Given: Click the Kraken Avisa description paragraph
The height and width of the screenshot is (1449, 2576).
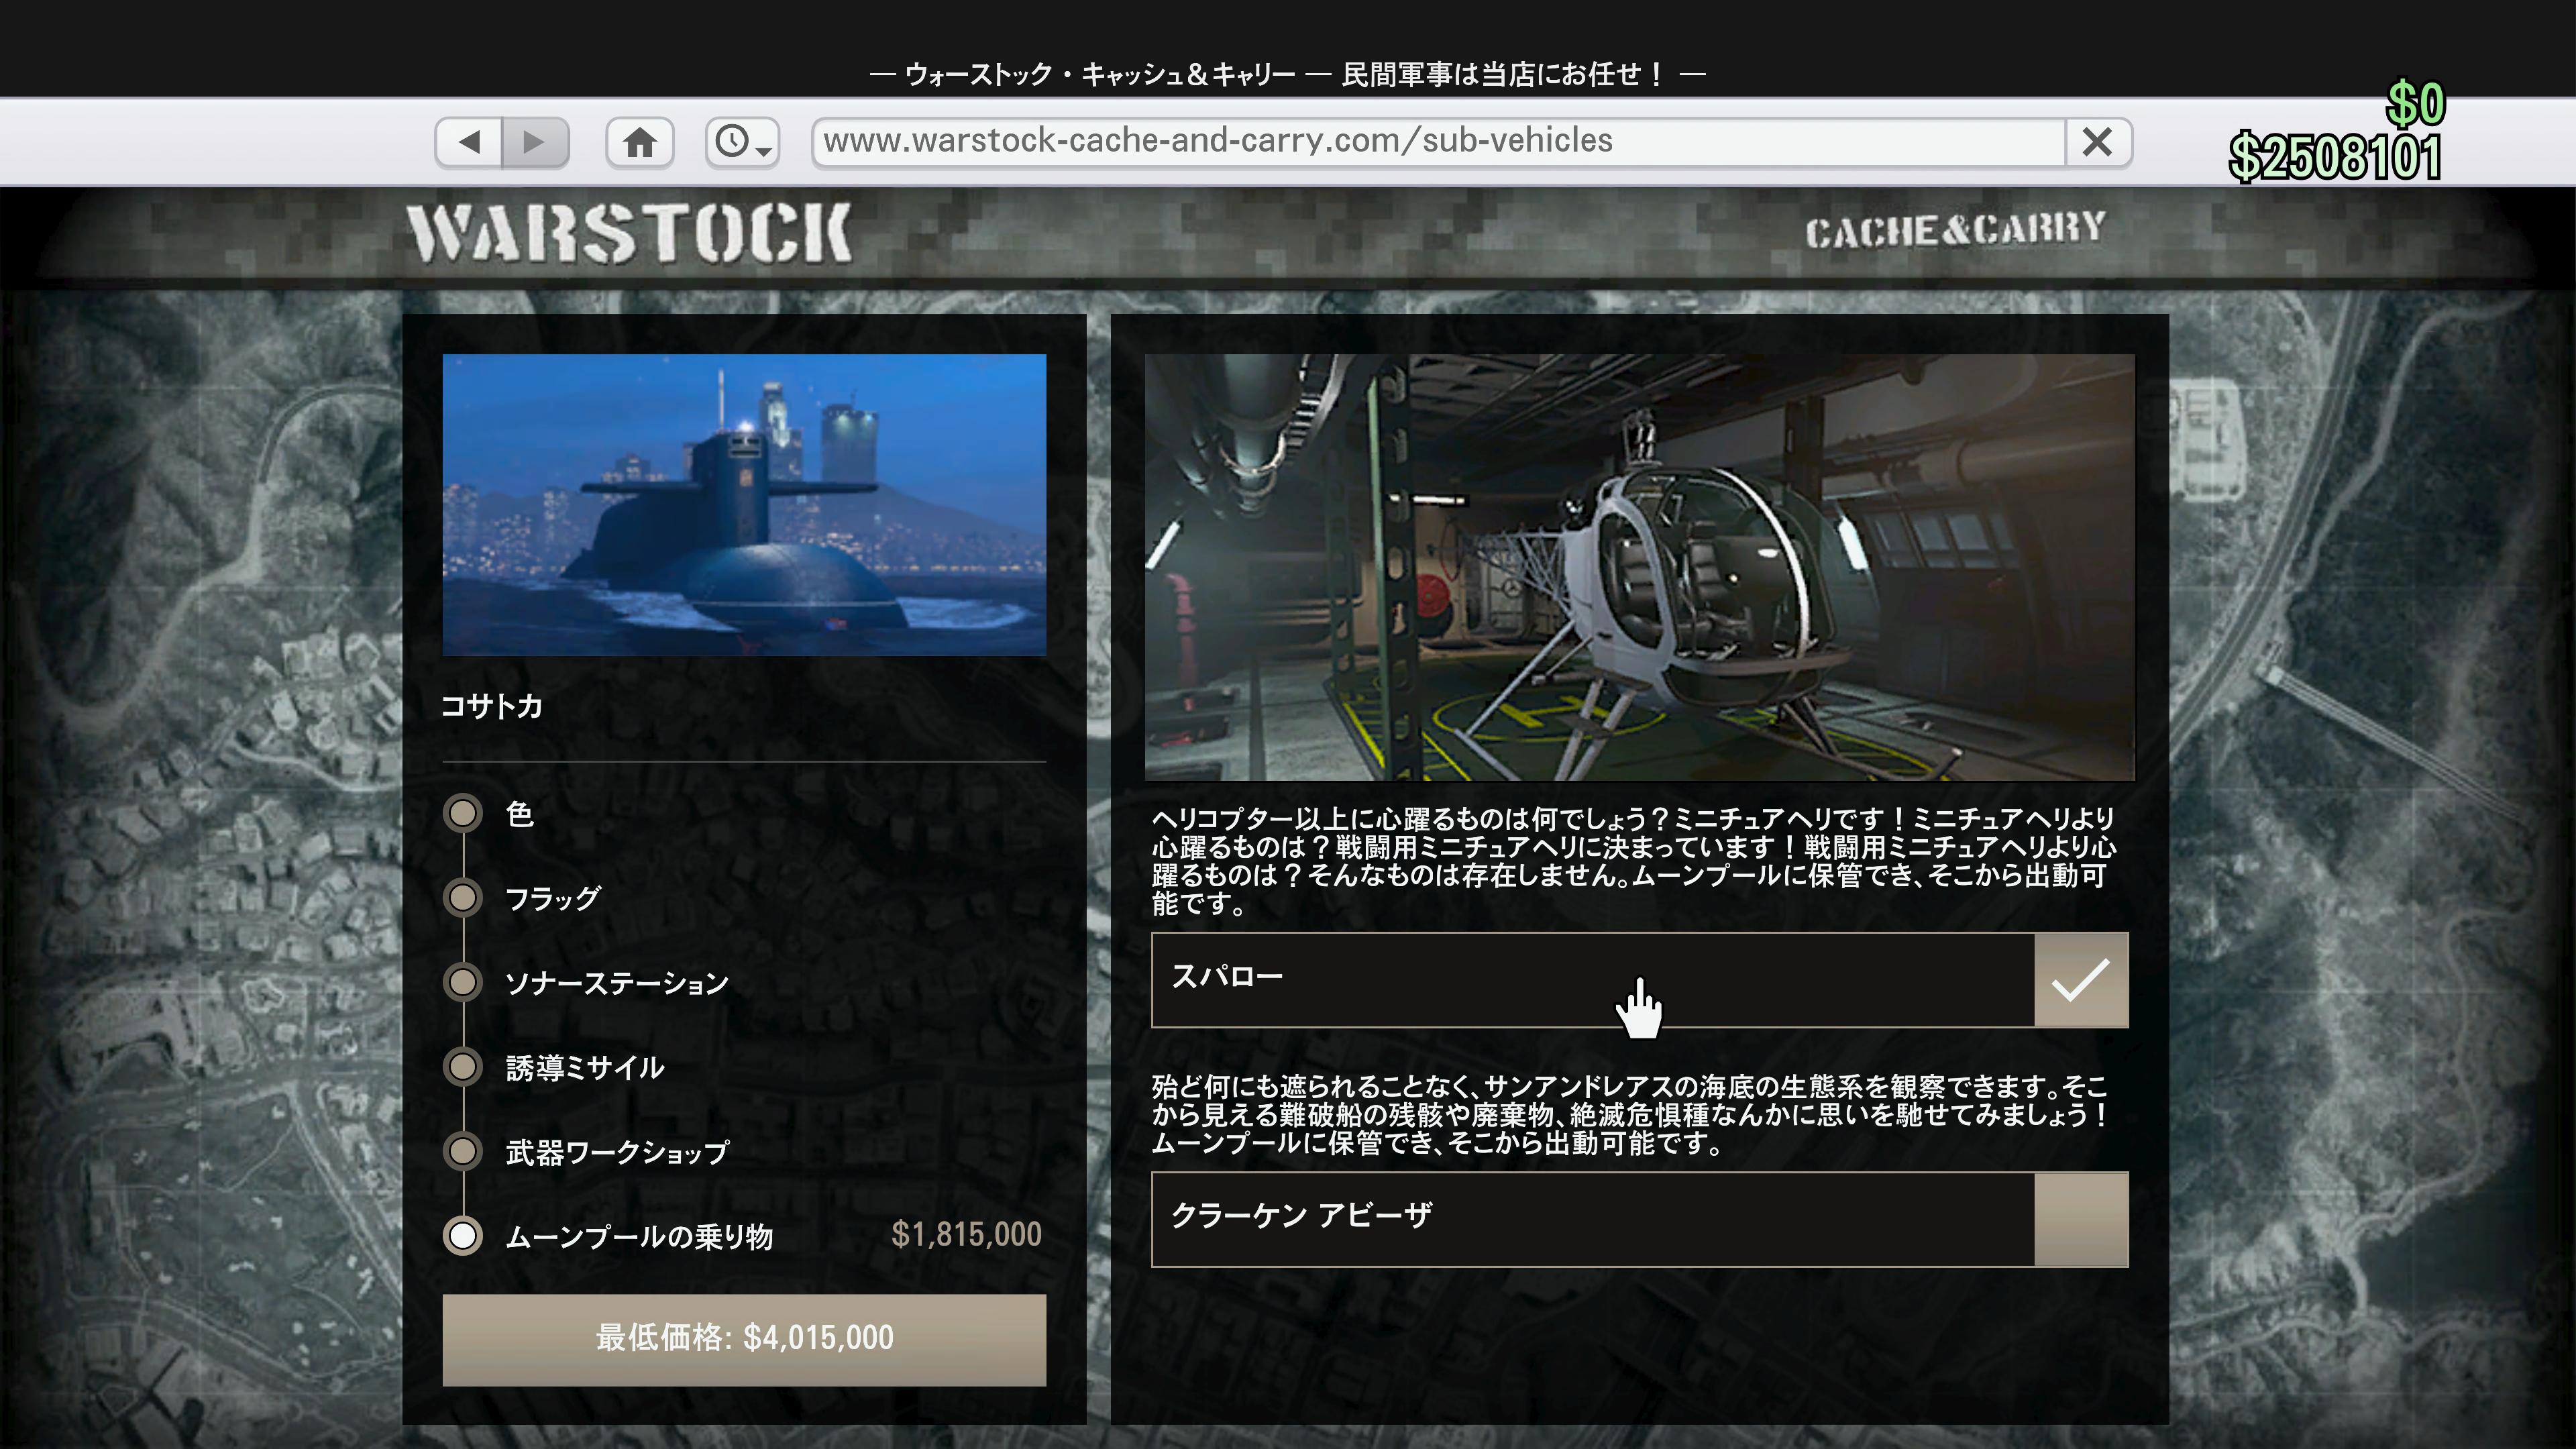Looking at the screenshot, I should pos(1630,1114).
